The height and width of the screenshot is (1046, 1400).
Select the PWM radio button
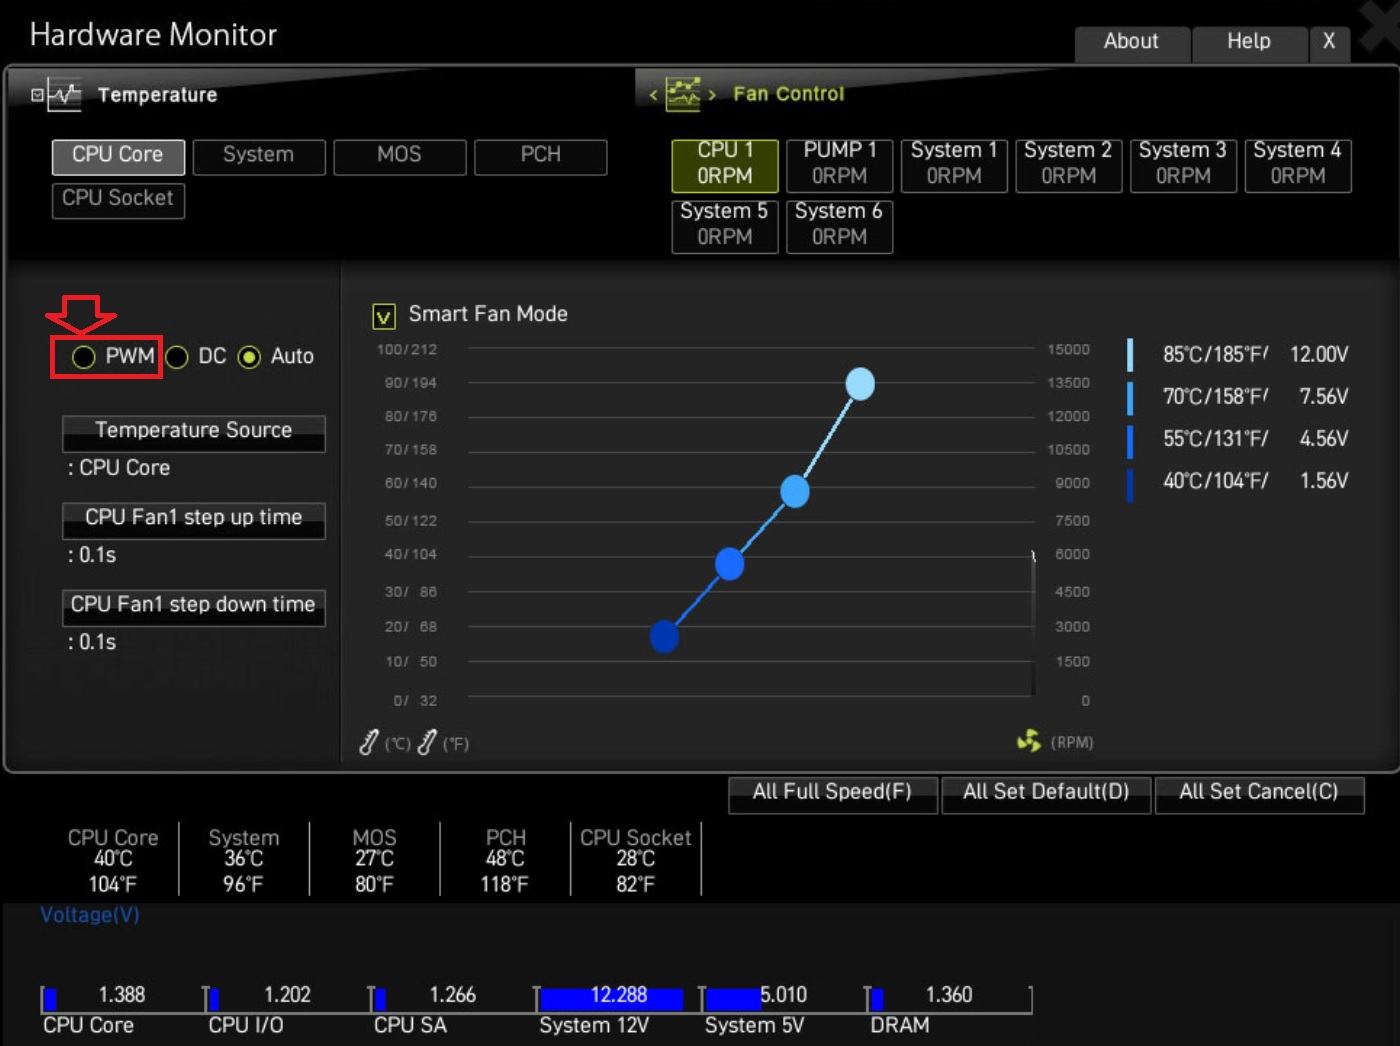coord(84,357)
